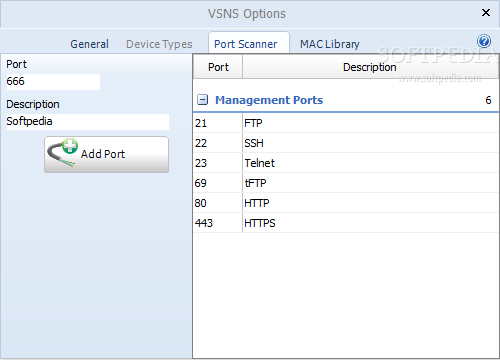This screenshot has height=360, width=500.
Task: Click the Description field containing Softpedia
Action: pos(88,122)
